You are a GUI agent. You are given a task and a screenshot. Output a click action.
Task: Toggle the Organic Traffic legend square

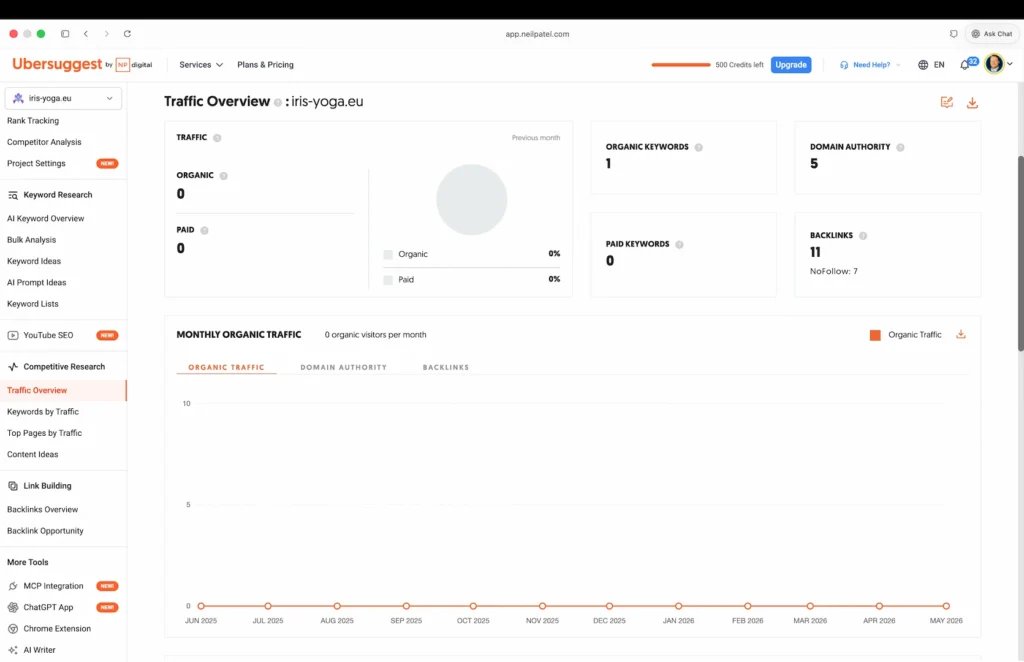[x=875, y=335]
